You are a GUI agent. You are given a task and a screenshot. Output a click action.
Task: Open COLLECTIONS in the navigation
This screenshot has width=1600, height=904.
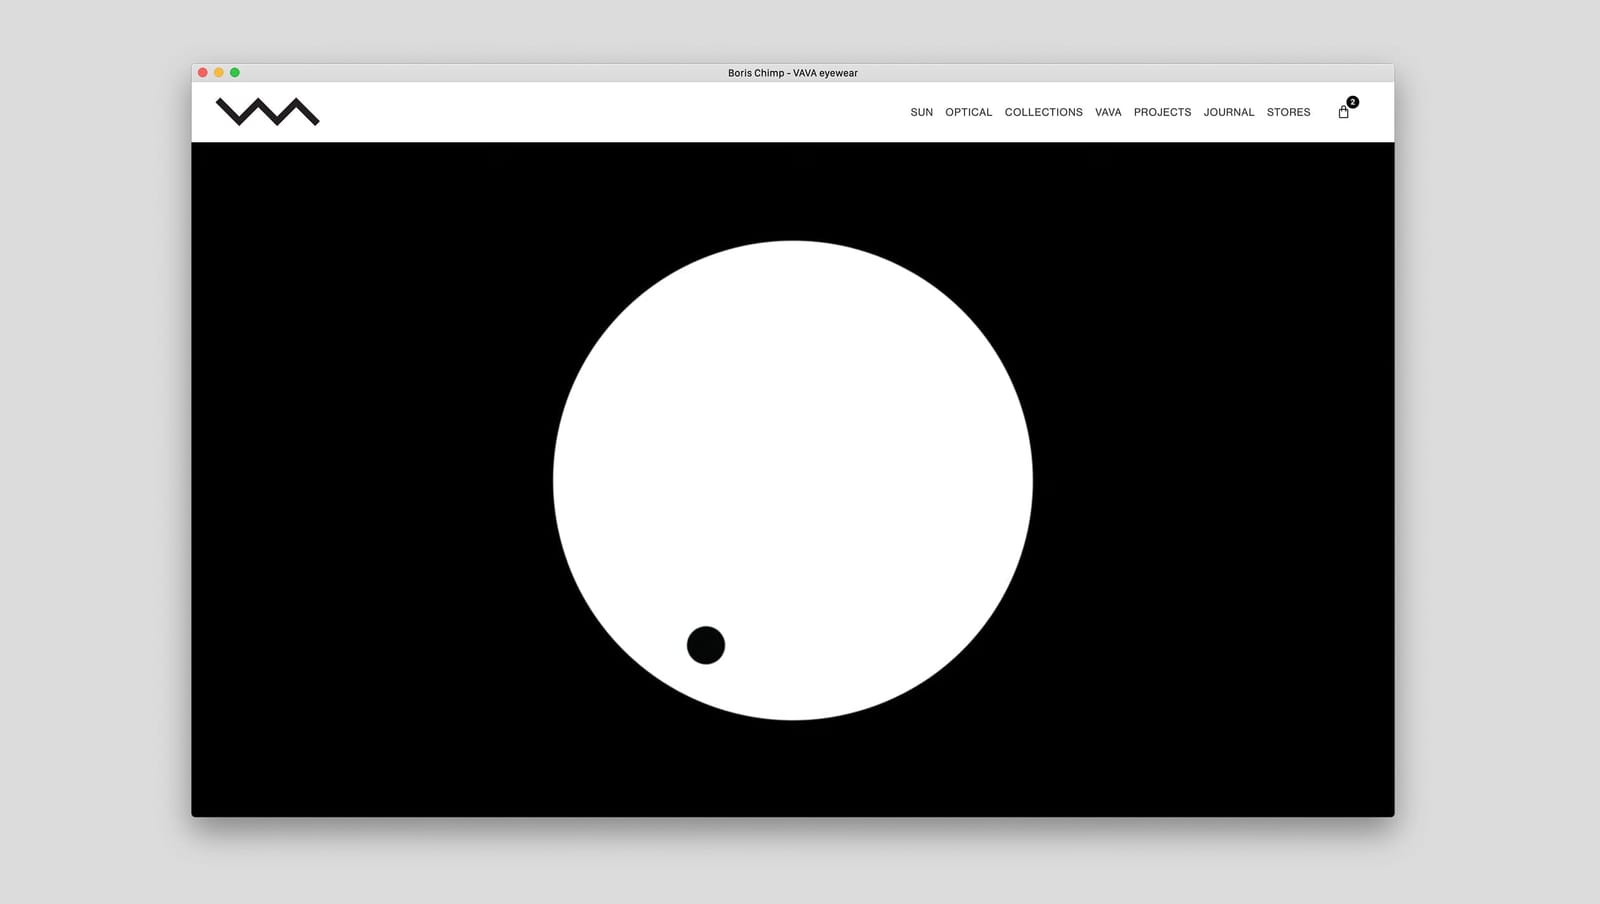[1043, 112]
